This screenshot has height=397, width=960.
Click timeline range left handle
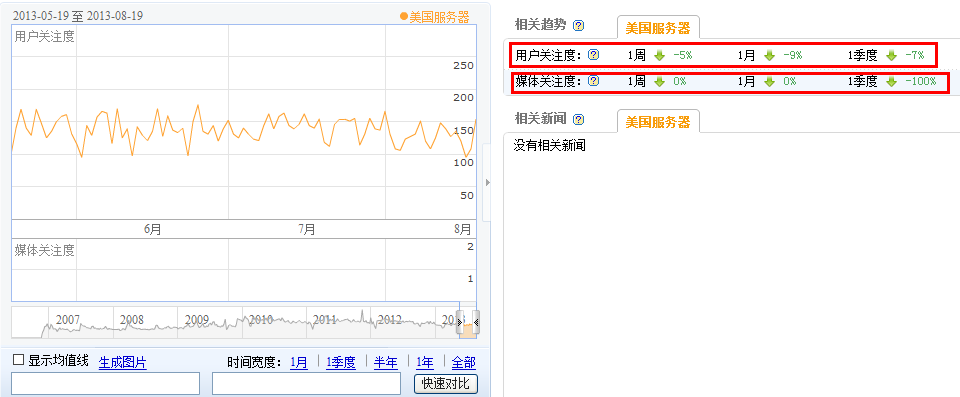(460, 322)
